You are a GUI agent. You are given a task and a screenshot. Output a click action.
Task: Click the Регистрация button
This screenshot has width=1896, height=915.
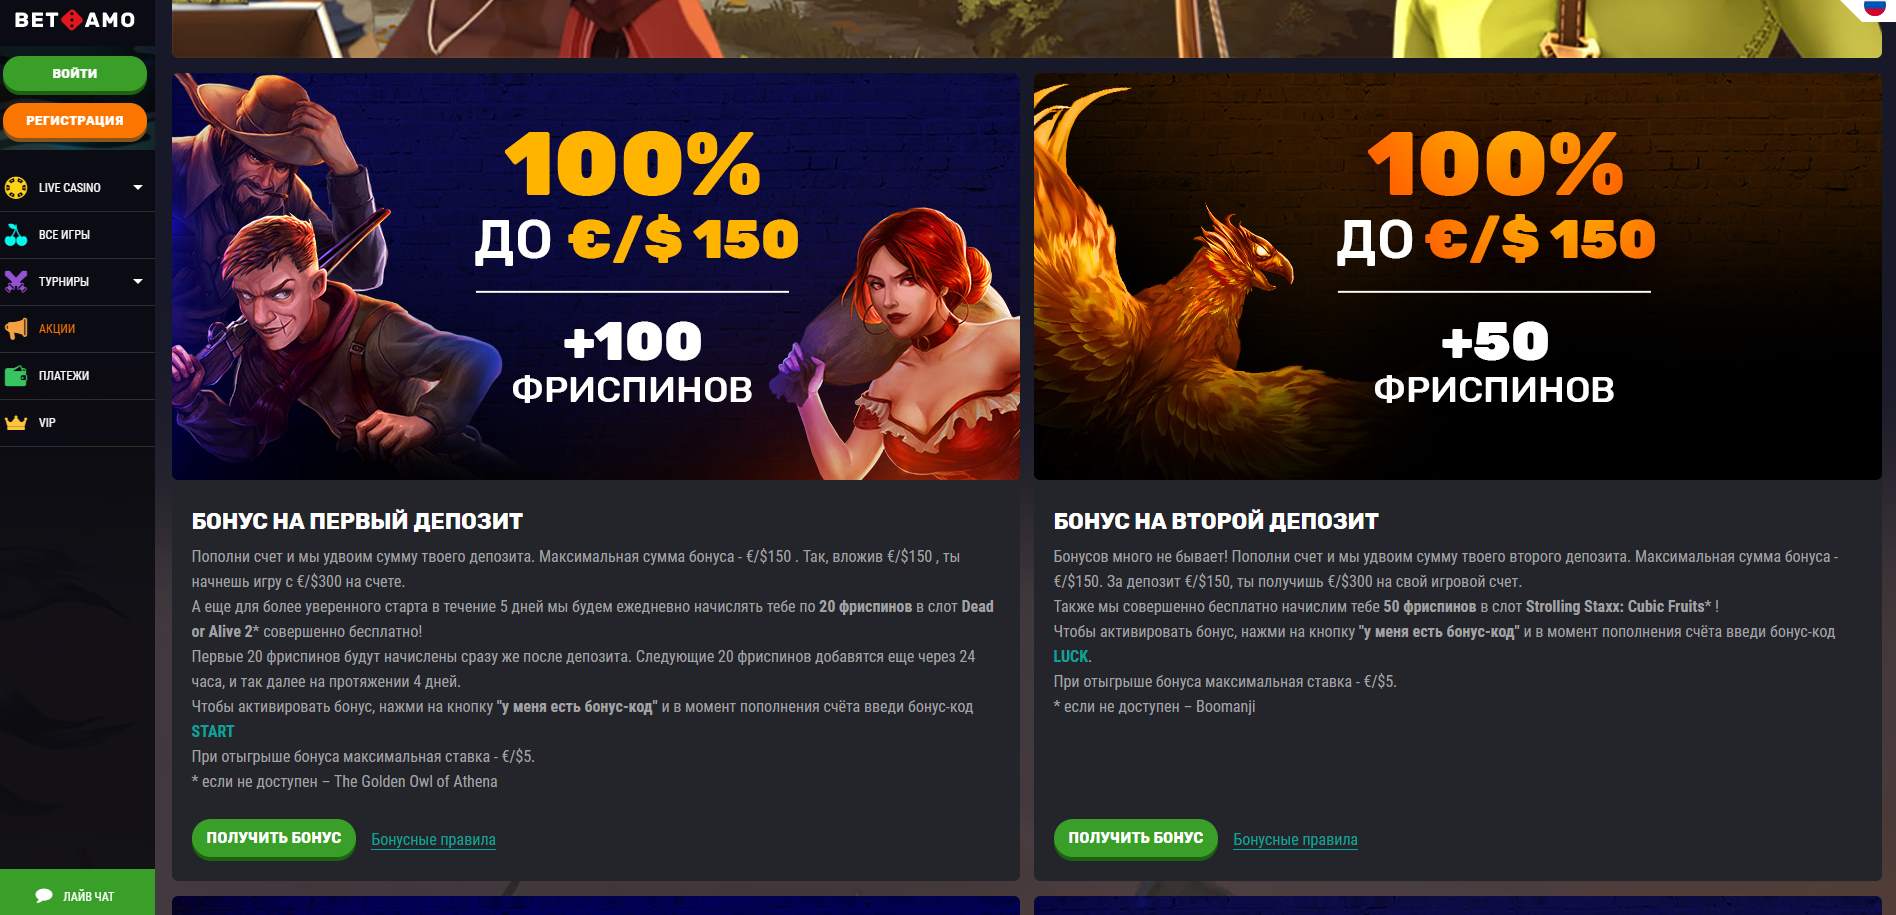click(75, 121)
